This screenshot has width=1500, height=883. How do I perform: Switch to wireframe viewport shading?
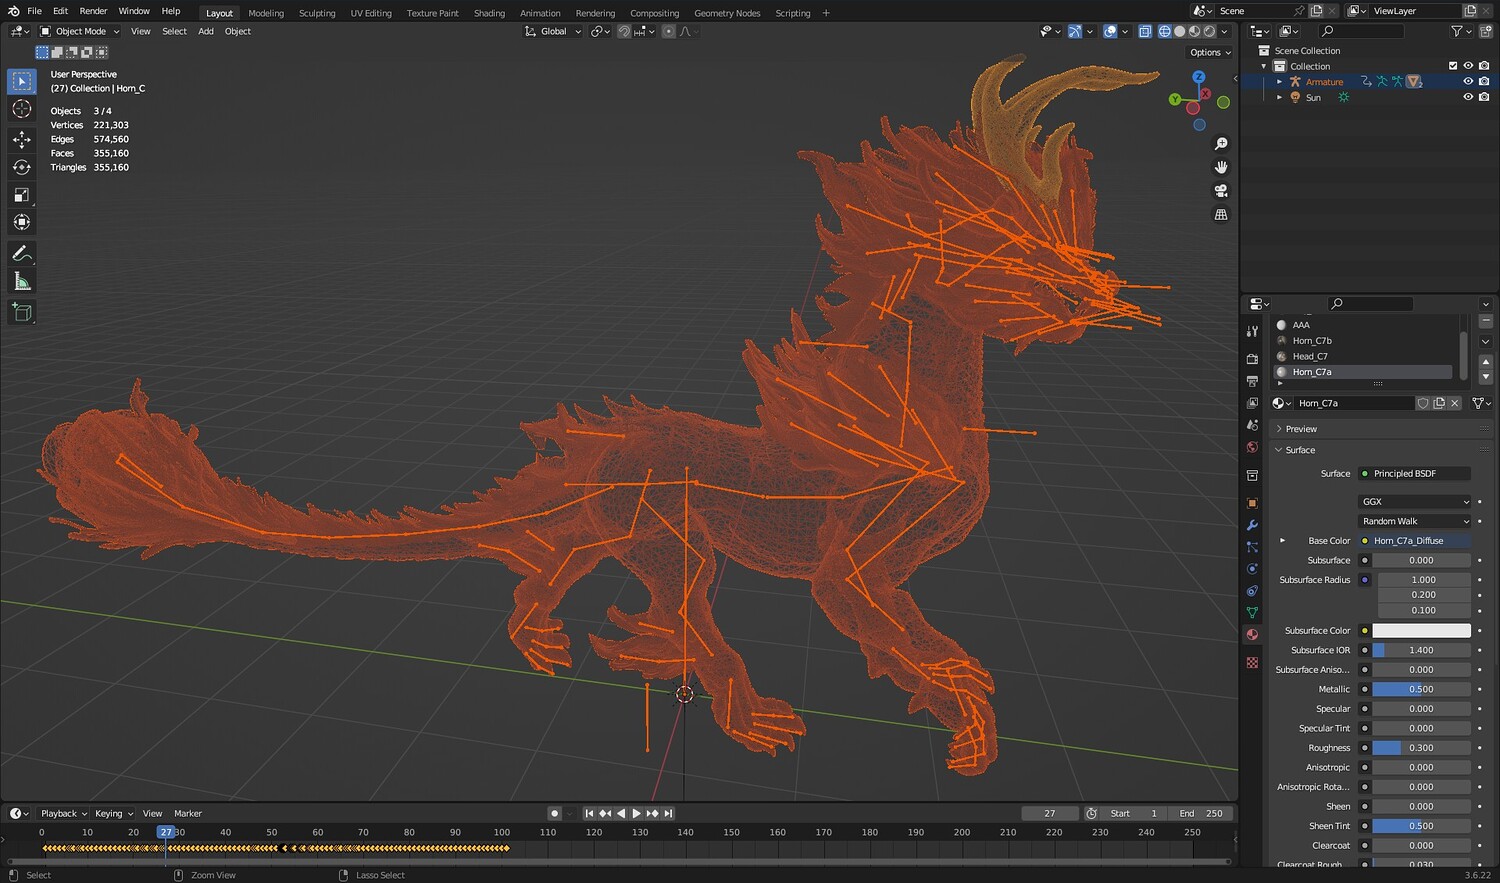click(1165, 31)
